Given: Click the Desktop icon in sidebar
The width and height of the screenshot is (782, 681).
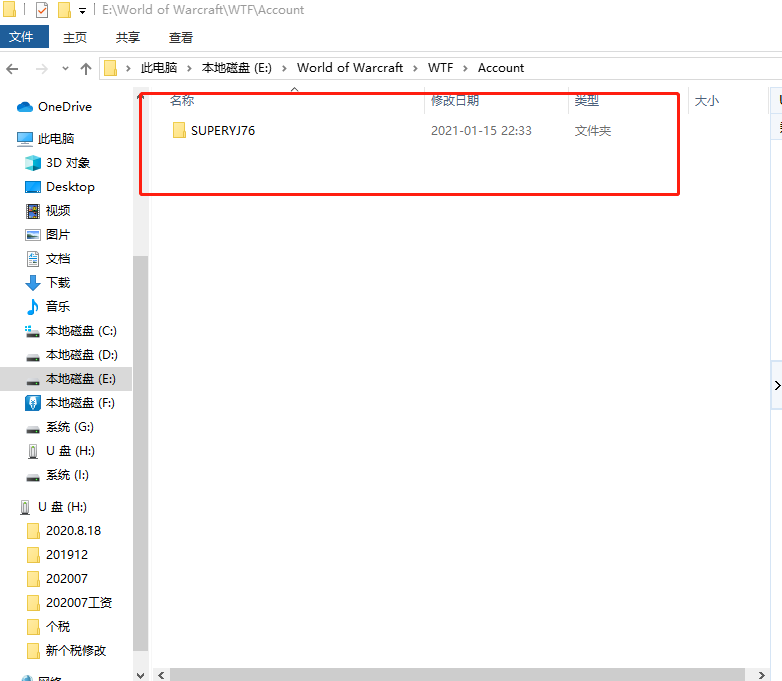Looking at the screenshot, I should pyautogui.click(x=33, y=187).
